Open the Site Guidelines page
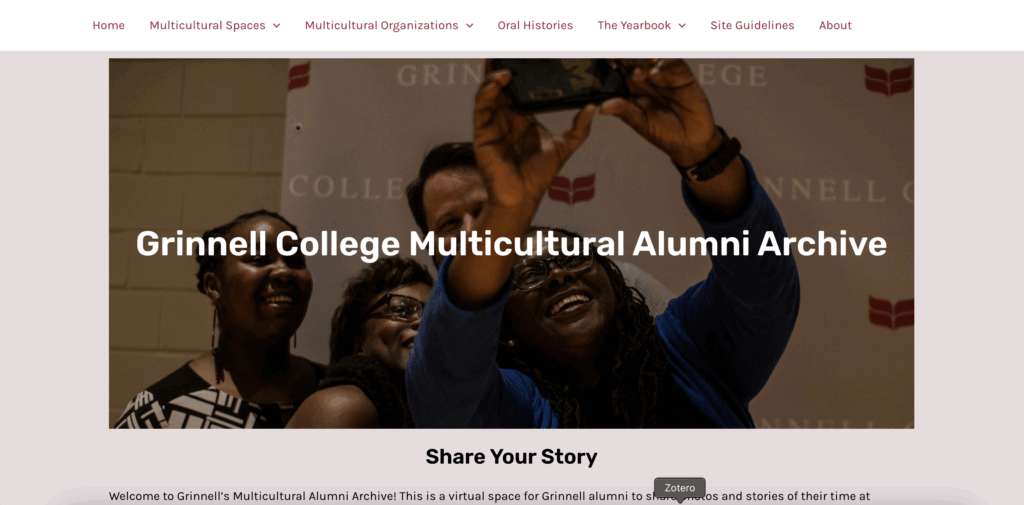The width and height of the screenshot is (1024, 505). pos(752,25)
